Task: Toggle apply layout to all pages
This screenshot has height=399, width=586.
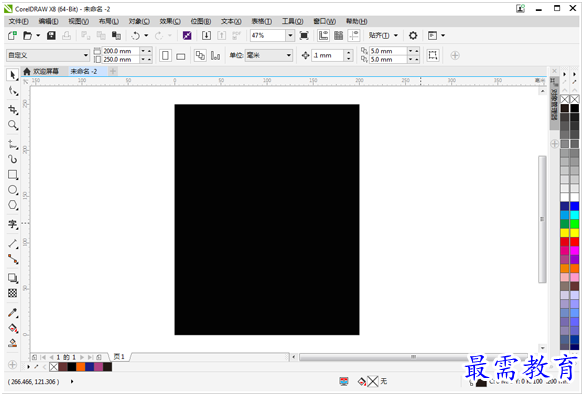Action: click(x=200, y=56)
